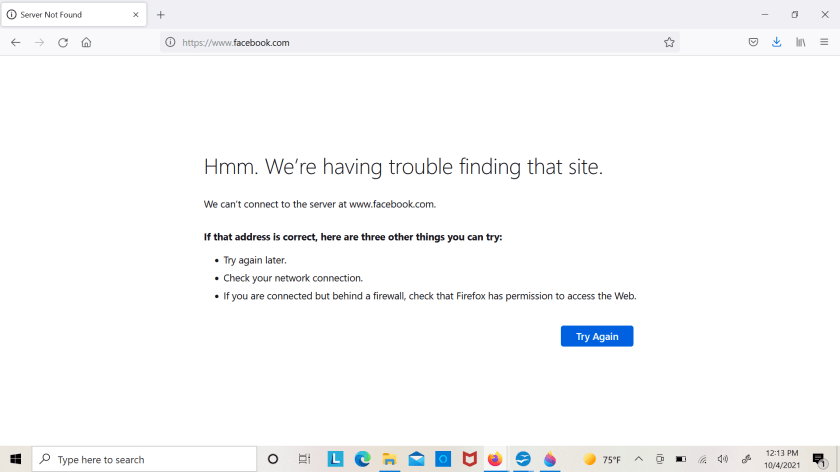Show the Downloads panel
Screen dimensions: 840x472
776,43
